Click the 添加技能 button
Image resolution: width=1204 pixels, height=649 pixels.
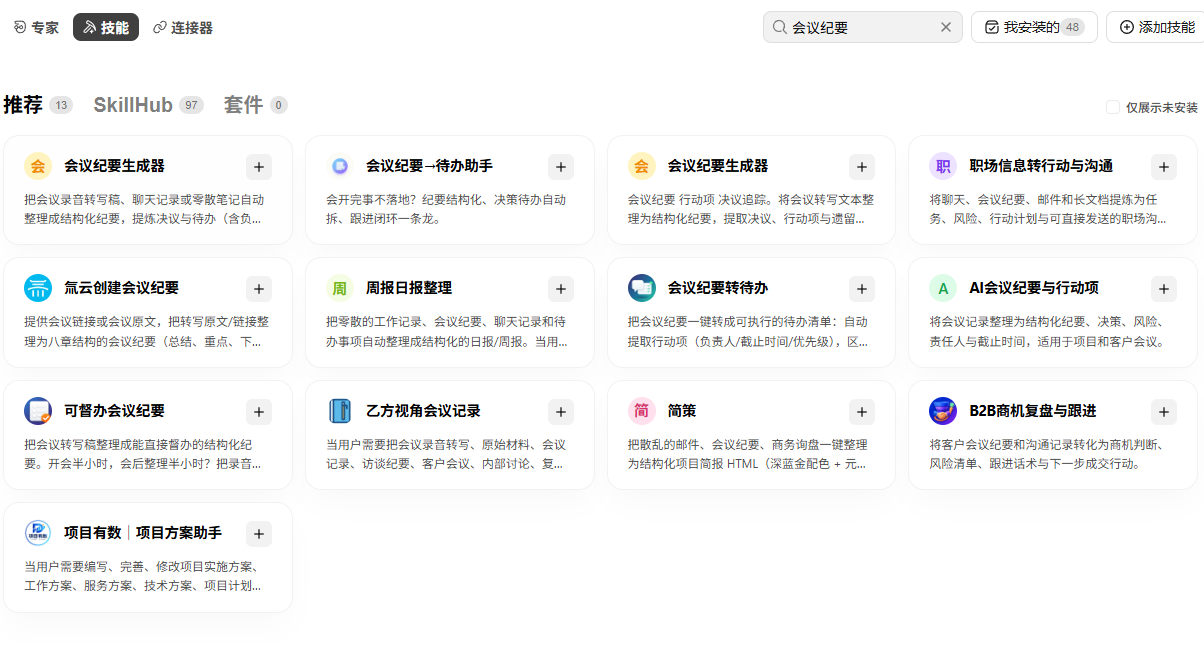(1156, 27)
